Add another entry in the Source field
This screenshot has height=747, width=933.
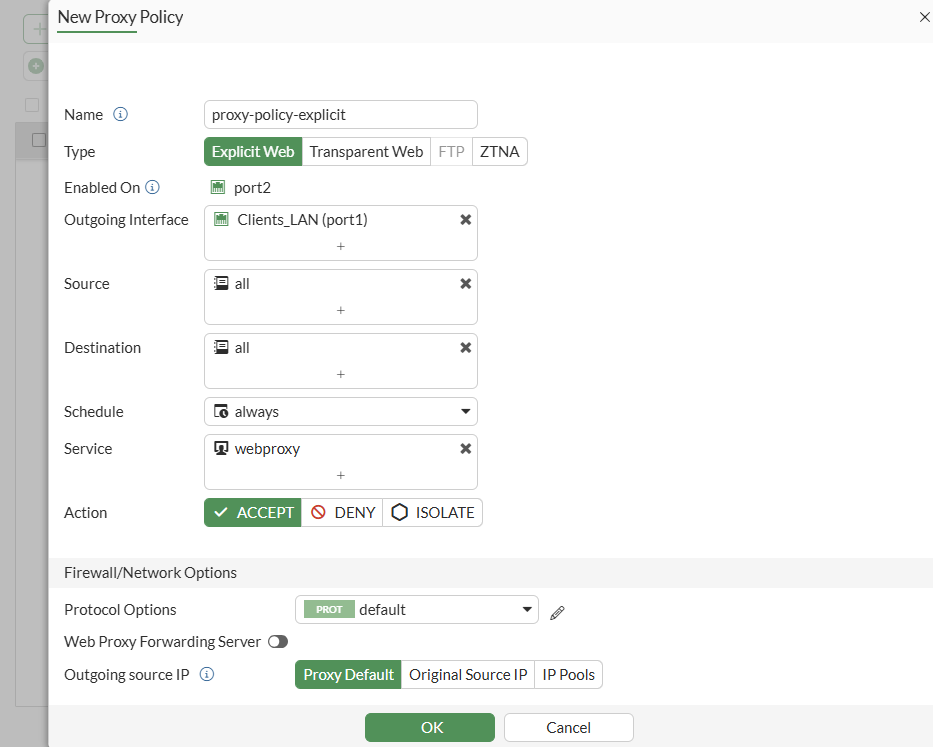[340, 310]
